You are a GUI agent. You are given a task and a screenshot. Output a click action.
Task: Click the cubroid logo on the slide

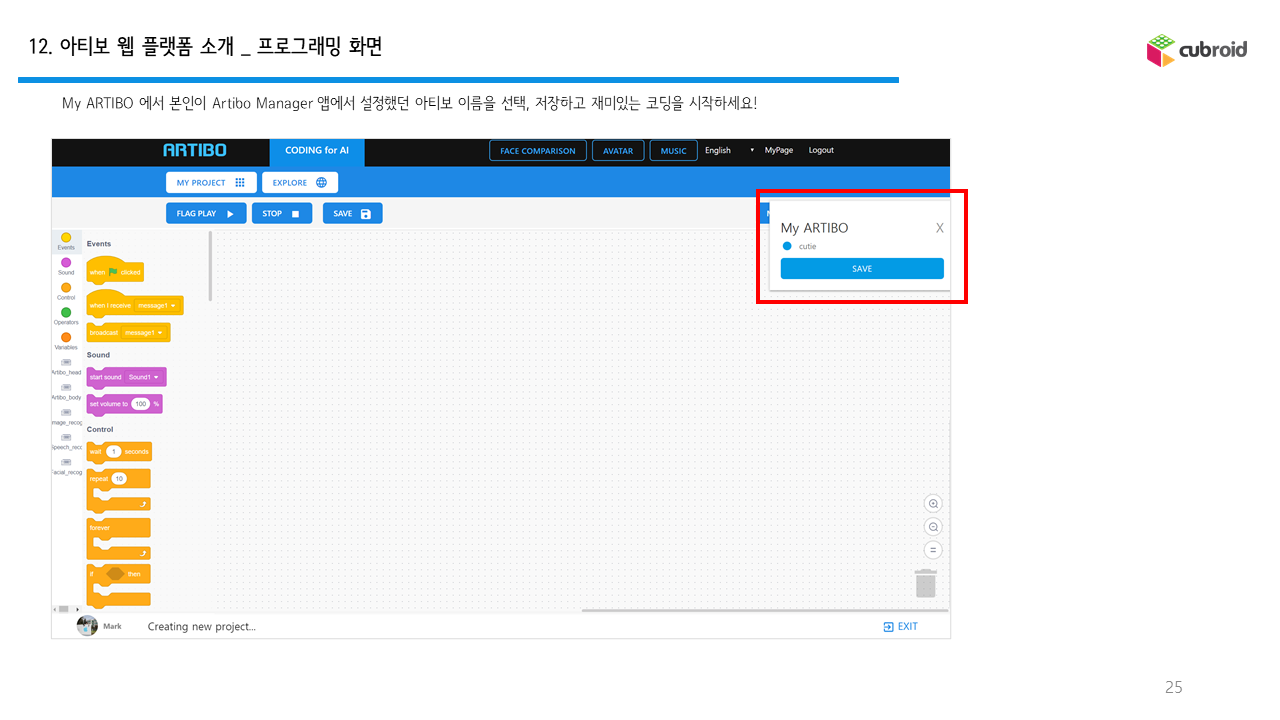tap(1197, 50)
